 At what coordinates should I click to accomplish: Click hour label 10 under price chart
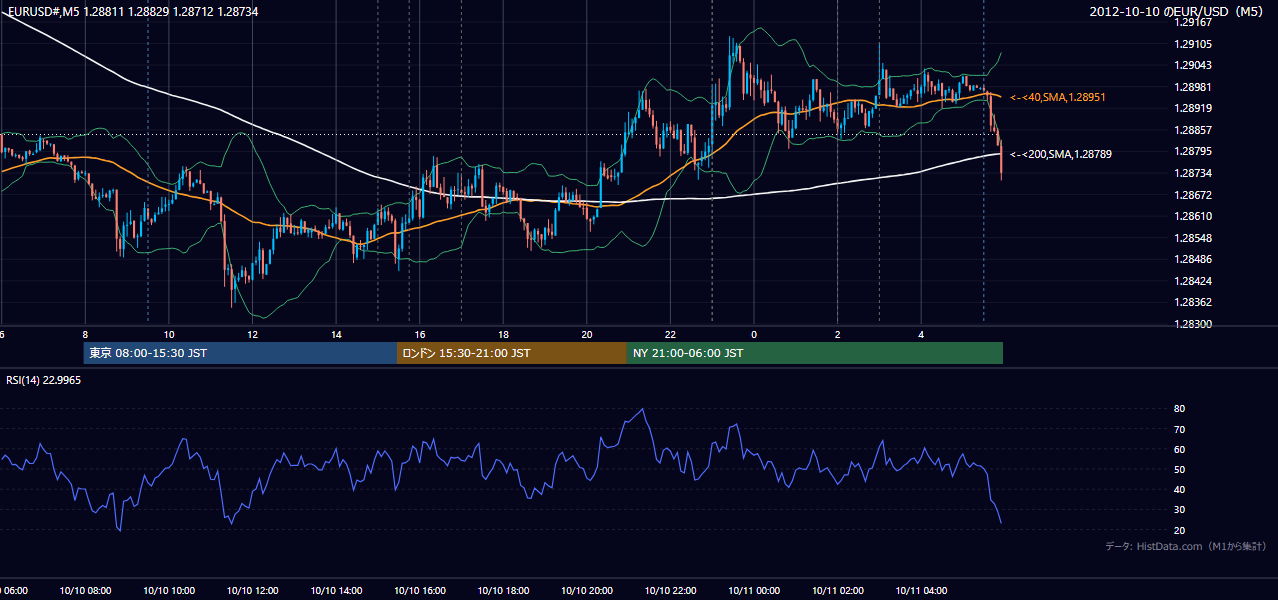click(x=169, y=334)
